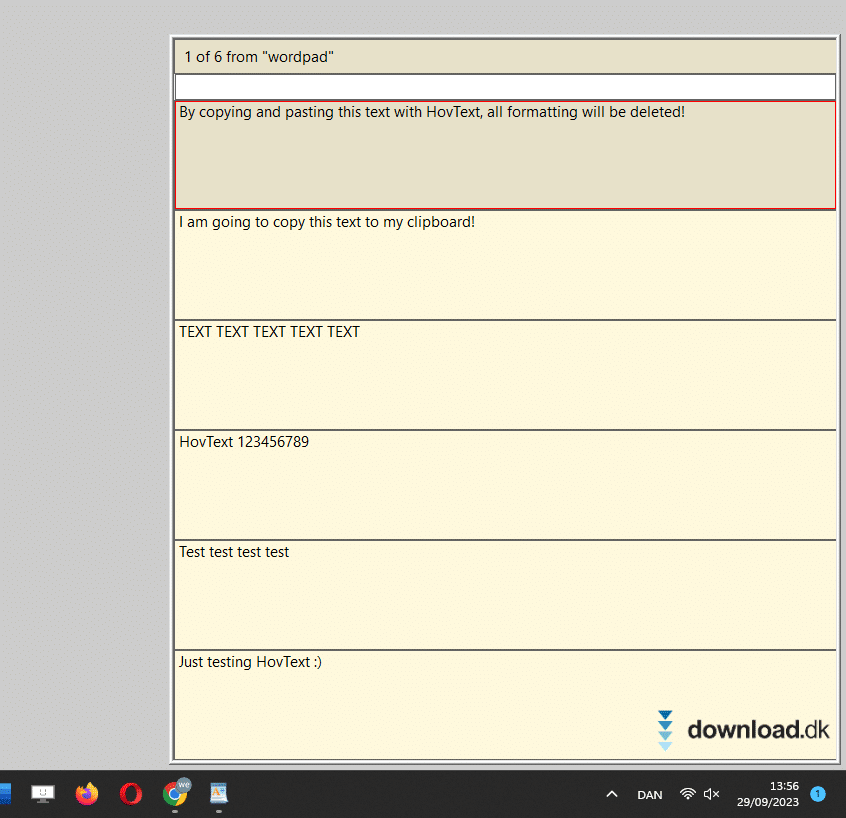Show hidden system tray icons
The width and height of the screenshot is (846, 818).
pyautogui.click(x=612, y=794)
